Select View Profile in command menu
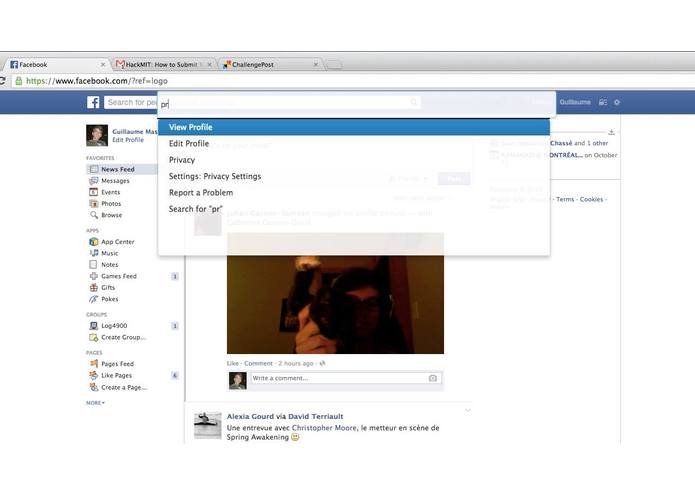 [x=354, y=127]
